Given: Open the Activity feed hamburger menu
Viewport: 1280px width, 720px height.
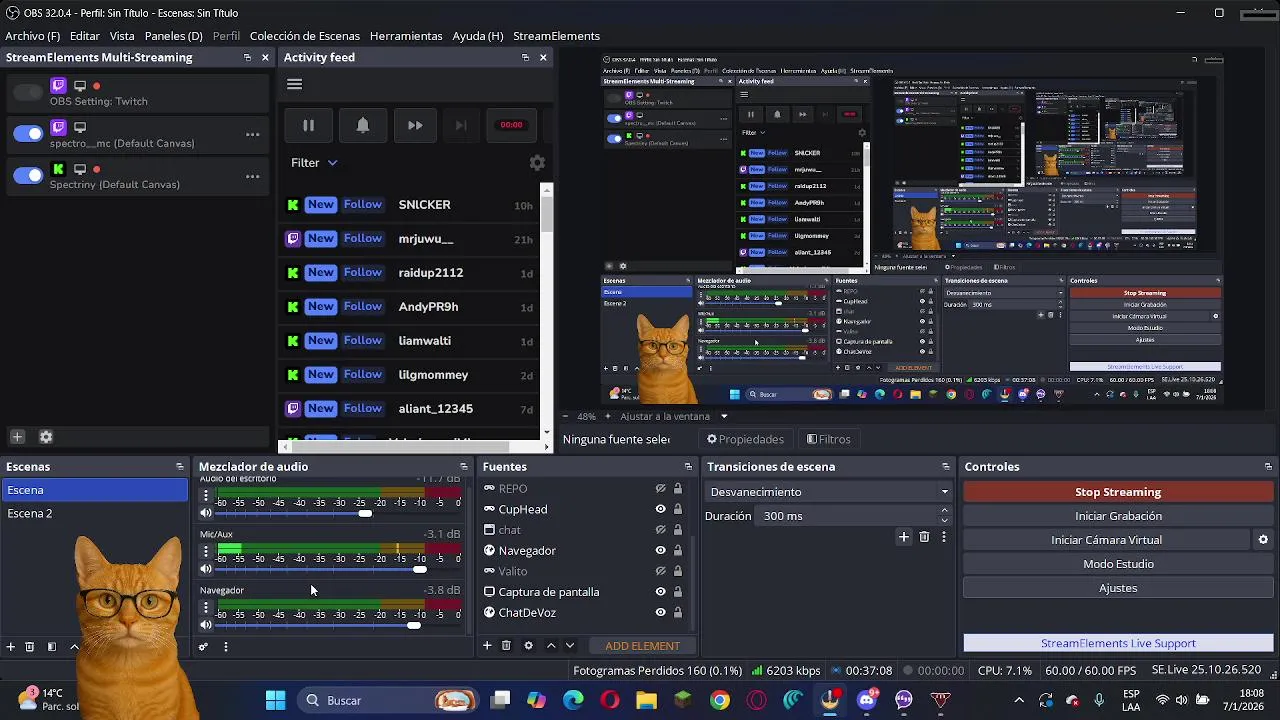Looking at the screenshot, I should [x=294, y=84].
